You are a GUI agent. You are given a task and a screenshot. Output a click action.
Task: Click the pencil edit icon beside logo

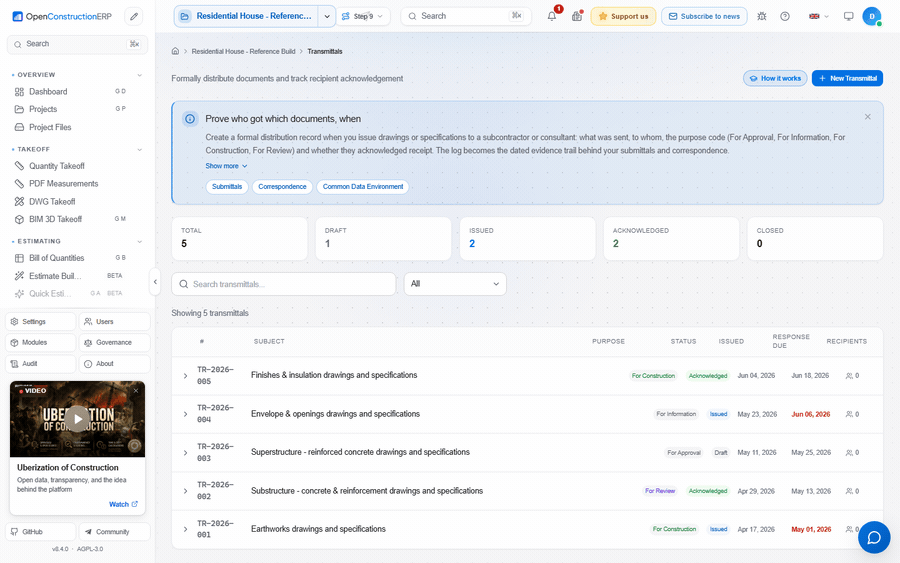coord(134,16)
